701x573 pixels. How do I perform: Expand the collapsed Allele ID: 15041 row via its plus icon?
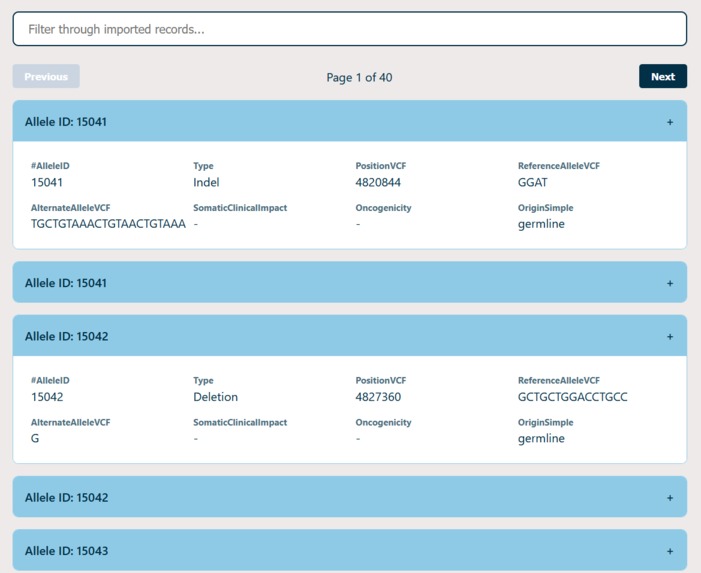(x=670, y=283)
